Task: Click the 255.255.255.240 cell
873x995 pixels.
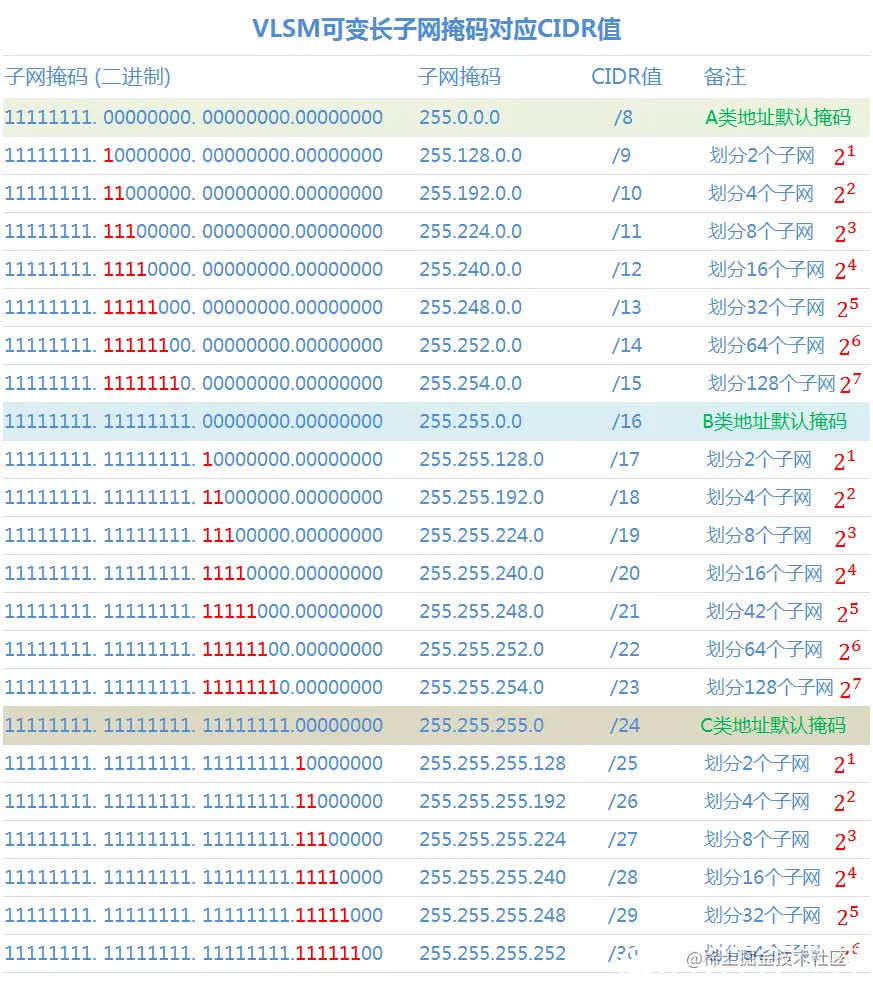Action: (492, 878)
